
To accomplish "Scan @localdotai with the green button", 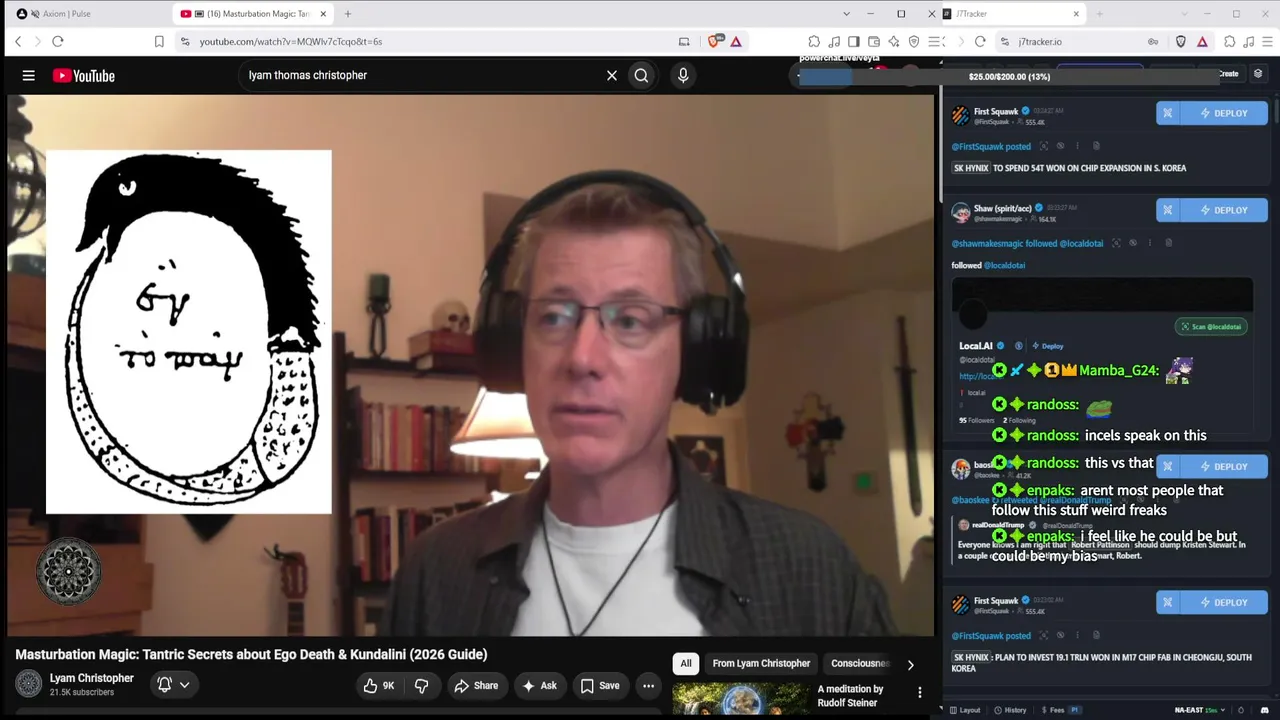I will (x=1211, y=327).
